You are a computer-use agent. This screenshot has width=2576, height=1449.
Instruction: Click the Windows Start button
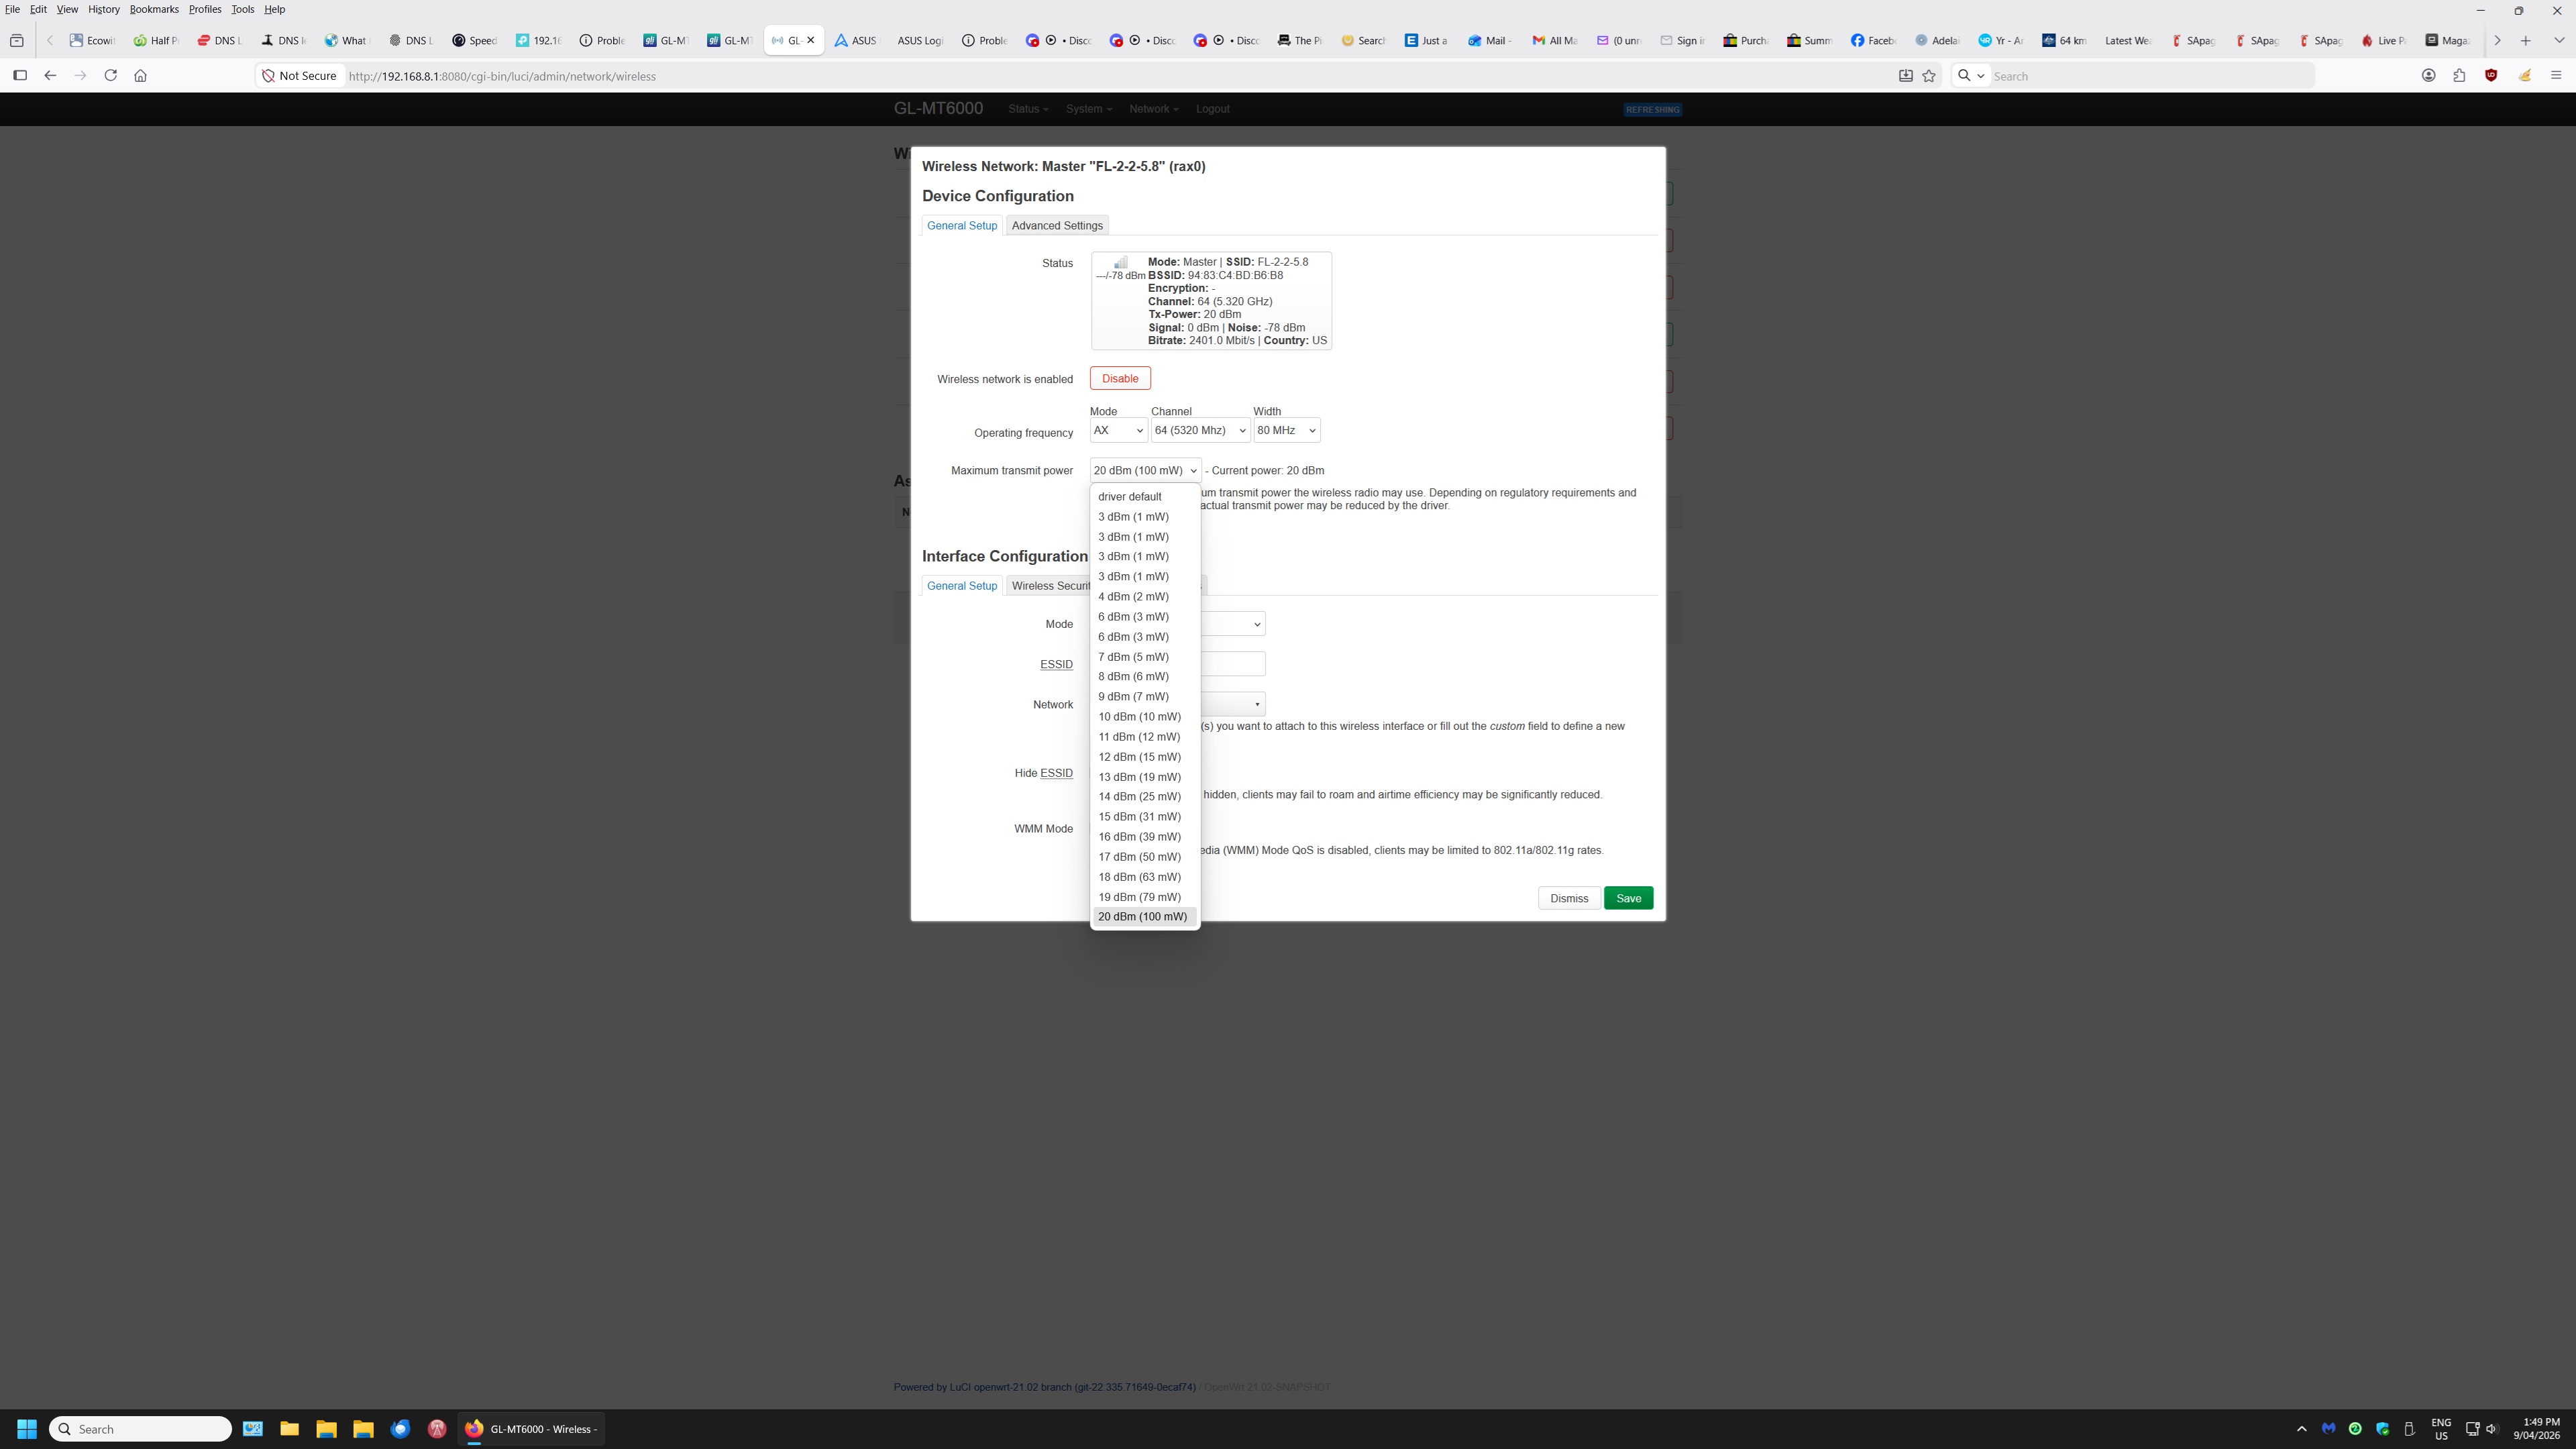(x=27, y=1429)
